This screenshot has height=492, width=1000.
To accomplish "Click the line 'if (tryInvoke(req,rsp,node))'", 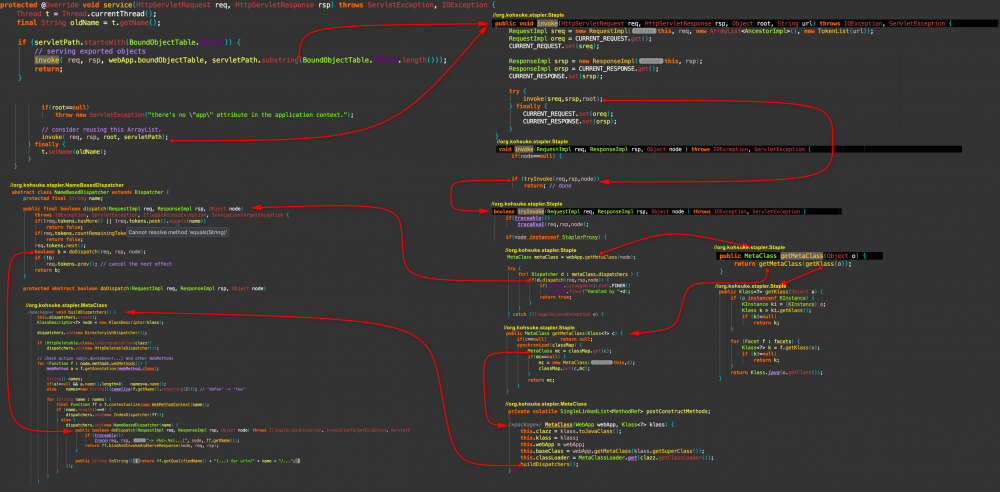I will point(555,179).
